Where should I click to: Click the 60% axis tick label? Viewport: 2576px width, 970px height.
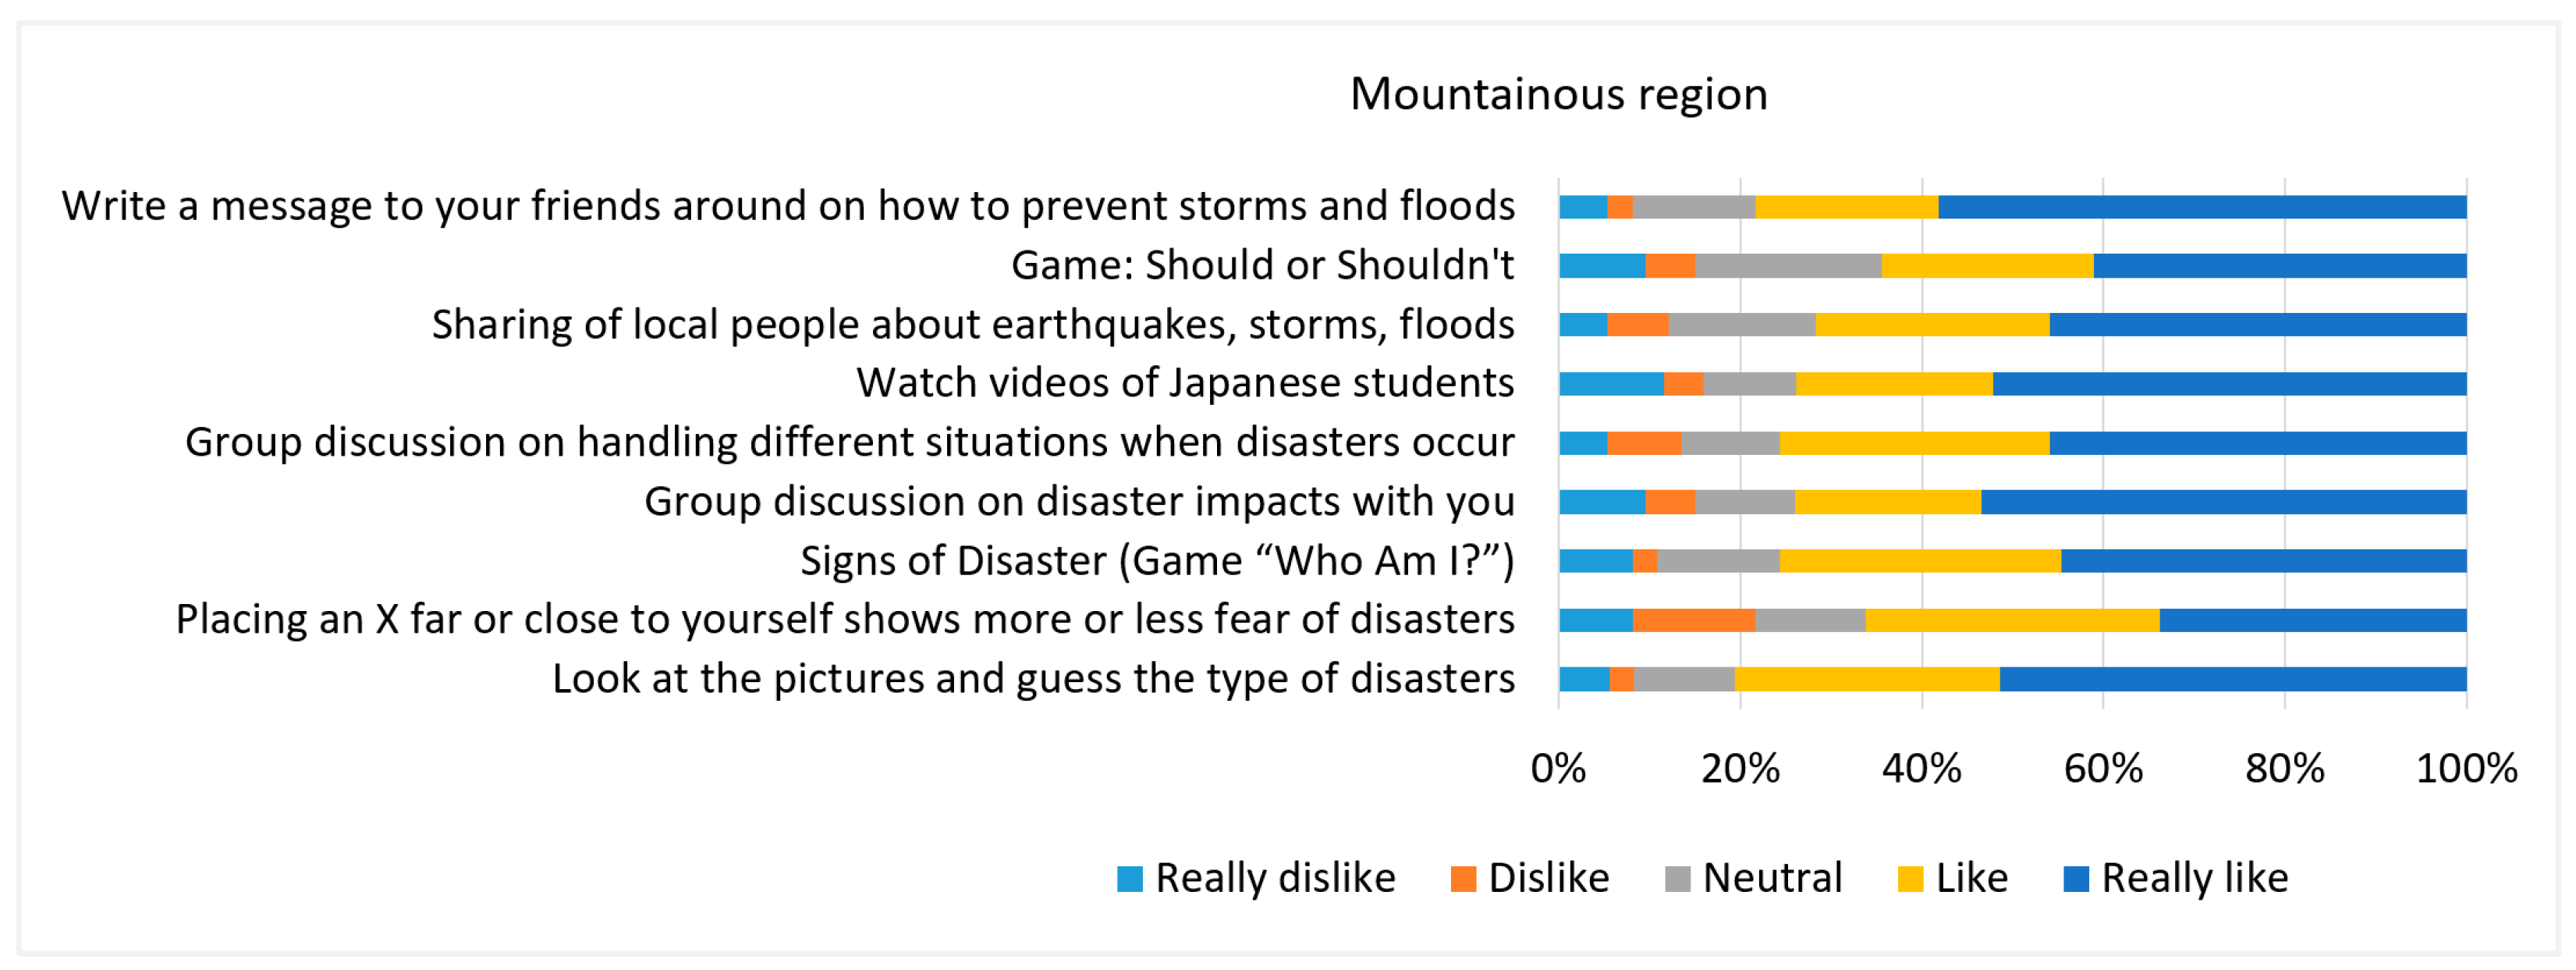(2103, 769)
